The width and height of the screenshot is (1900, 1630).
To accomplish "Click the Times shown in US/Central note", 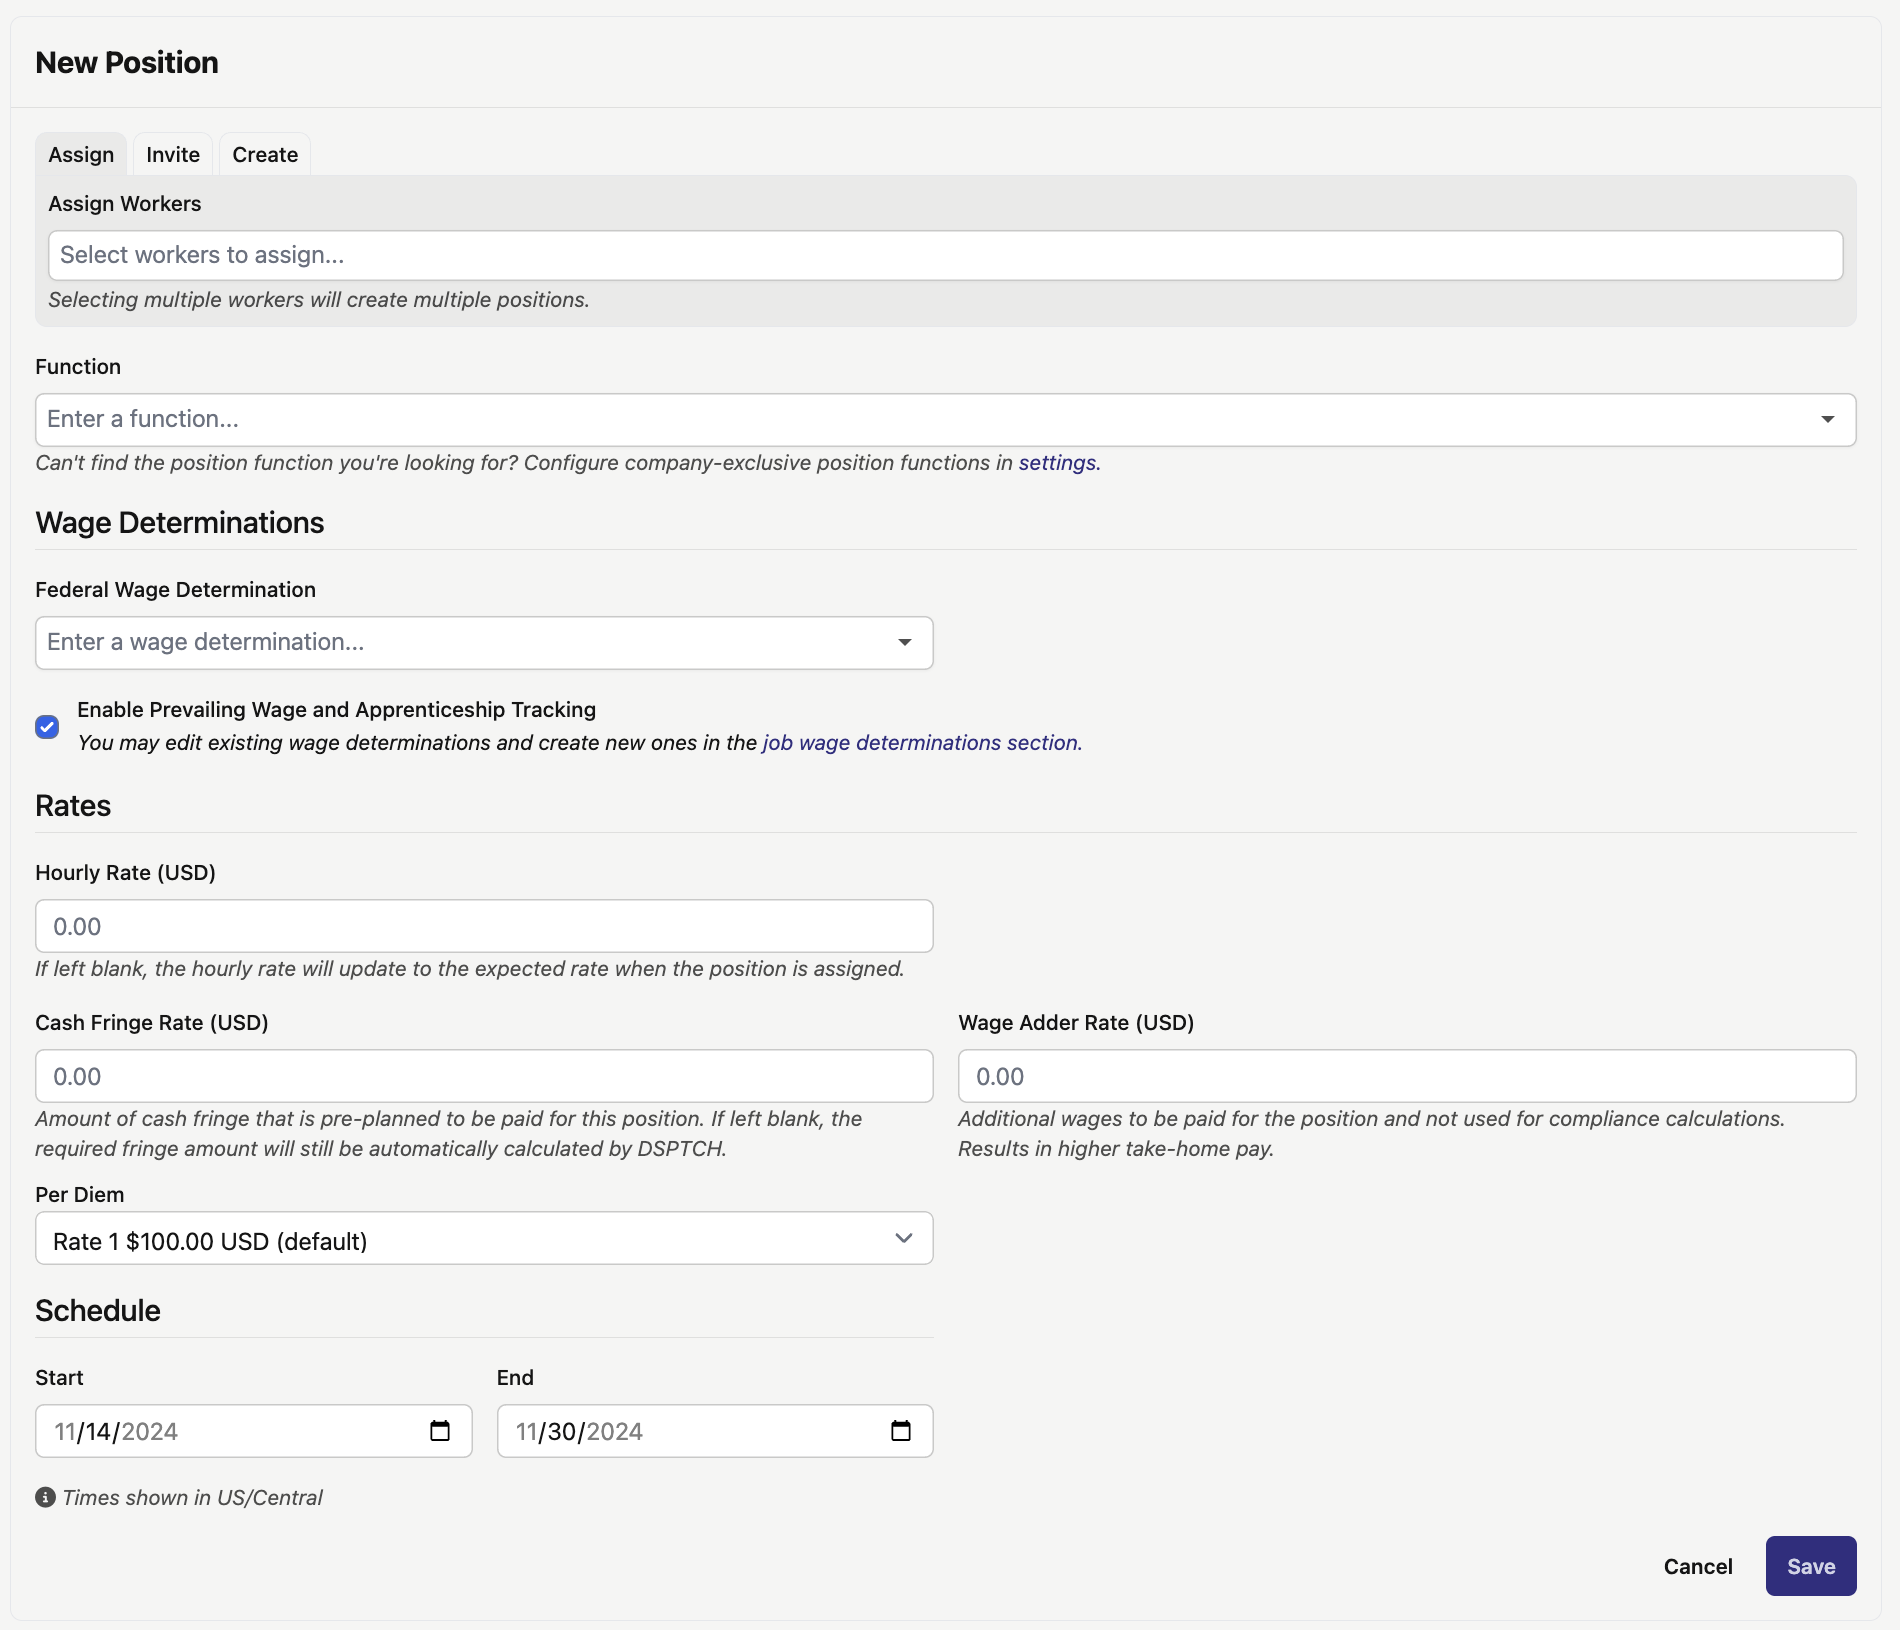I will click(x=192, y=1497).
